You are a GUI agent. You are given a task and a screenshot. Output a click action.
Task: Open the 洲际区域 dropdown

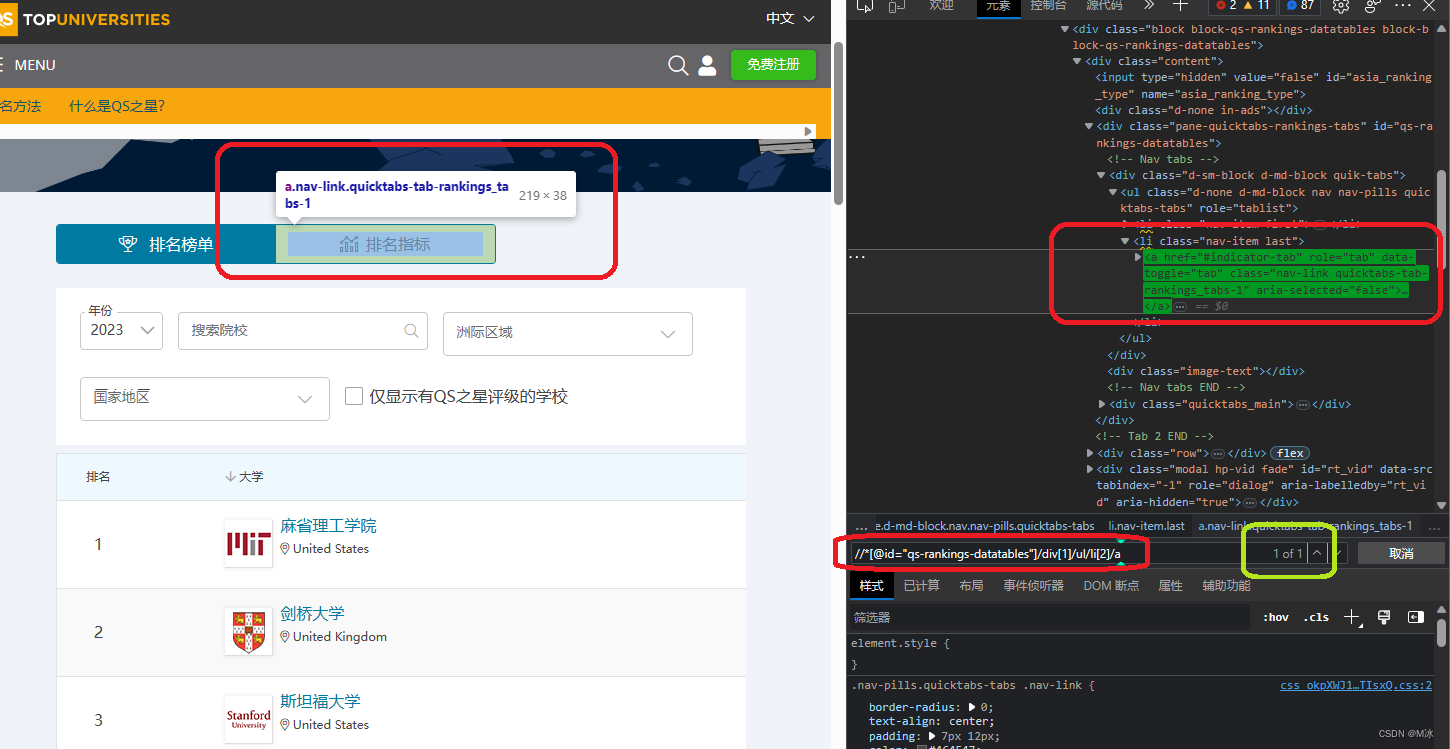coord(568,333)
